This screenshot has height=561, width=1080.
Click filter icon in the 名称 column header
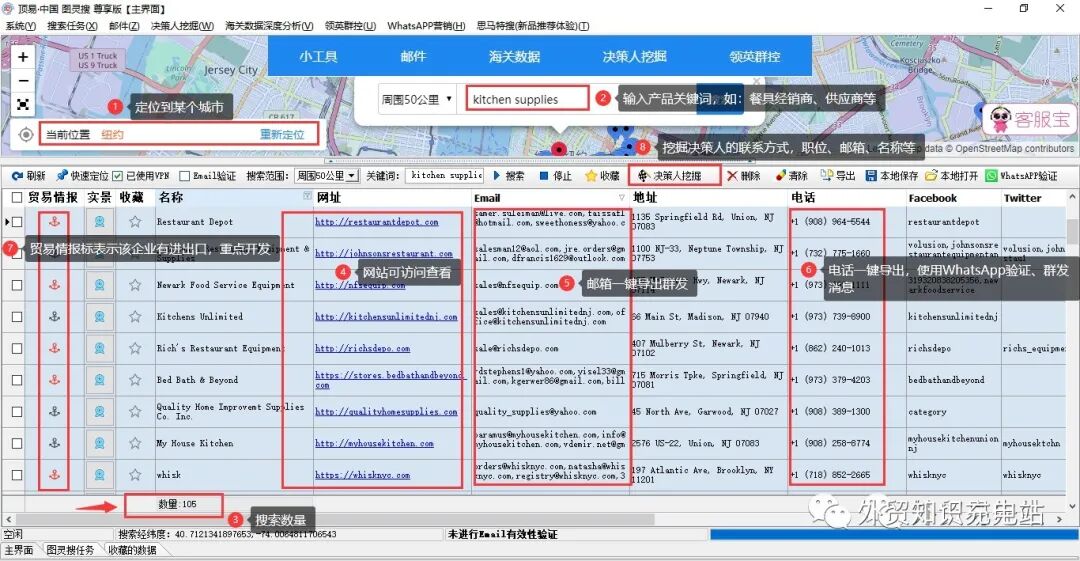pyautogui.click(x=307, y=196)
